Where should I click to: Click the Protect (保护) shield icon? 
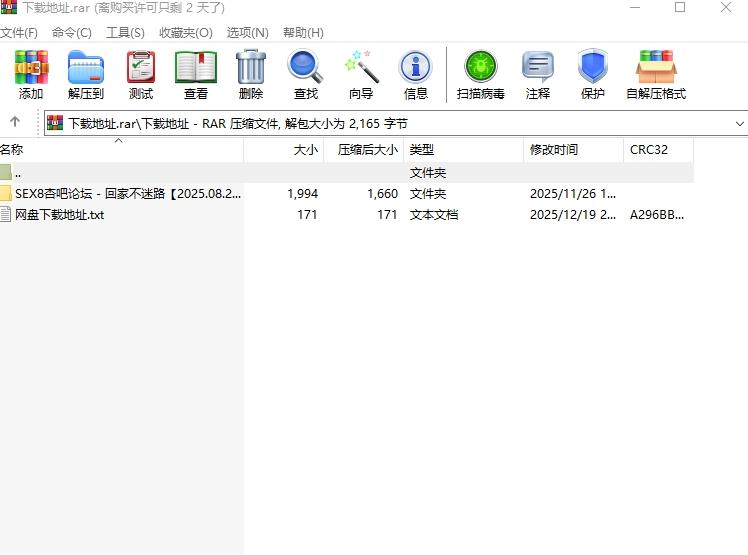tap(593, 75)
